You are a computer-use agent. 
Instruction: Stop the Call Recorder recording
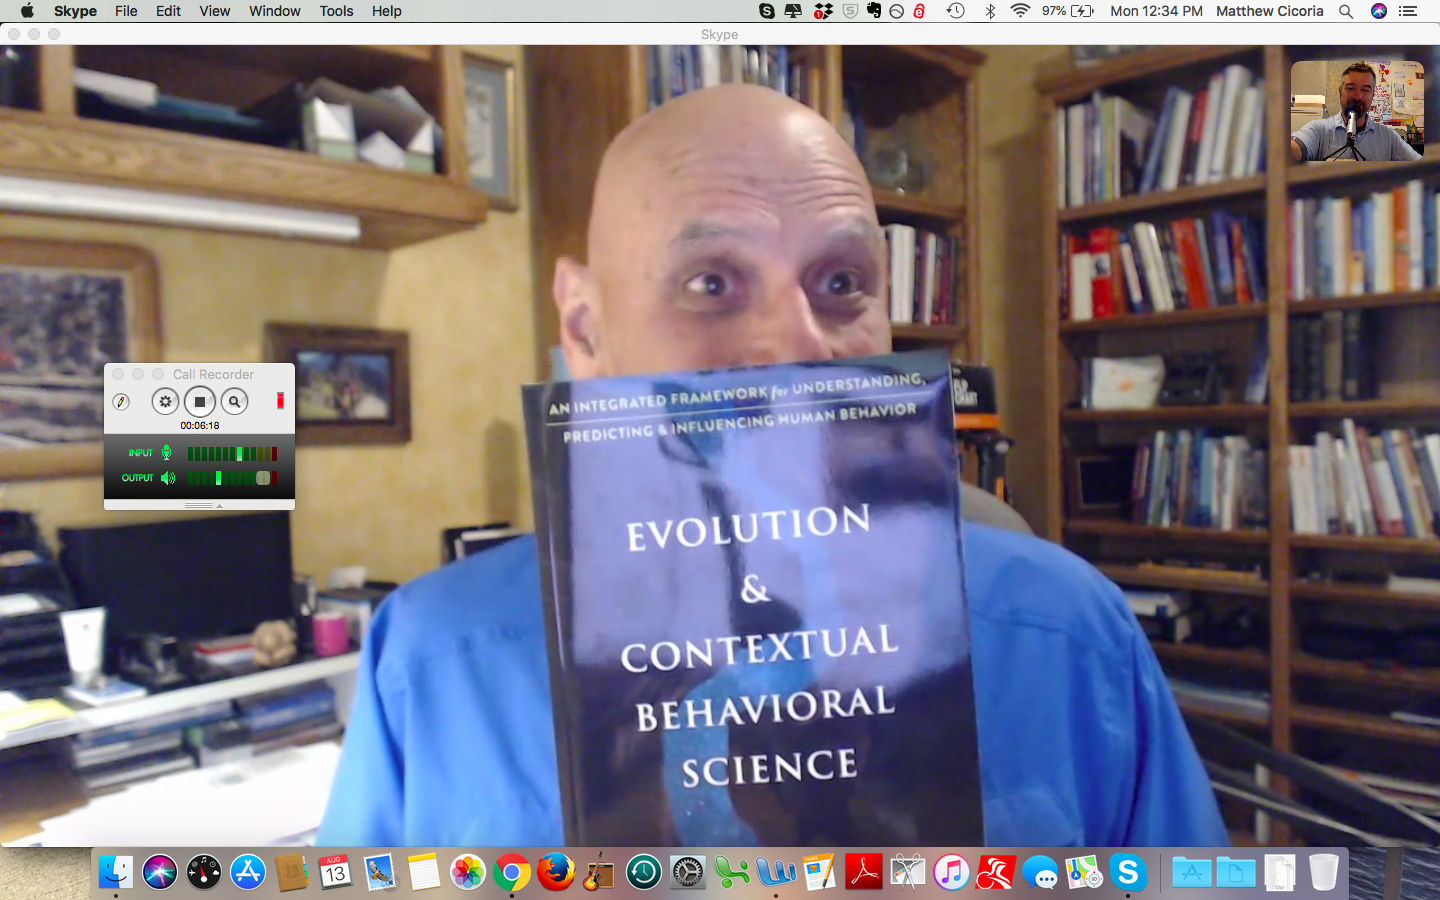pyautogui.click(x=200, y=401)
